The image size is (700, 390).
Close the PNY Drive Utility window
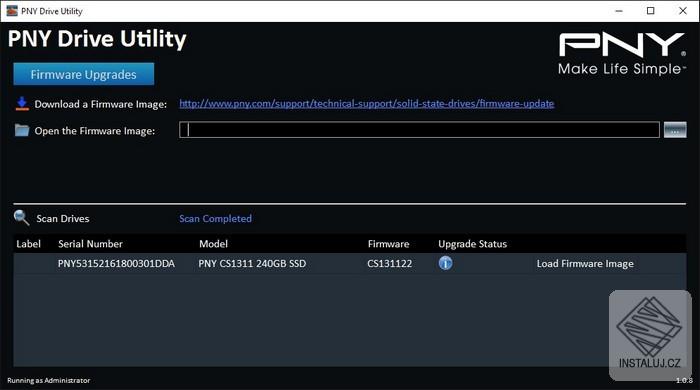tap(683, 11)
